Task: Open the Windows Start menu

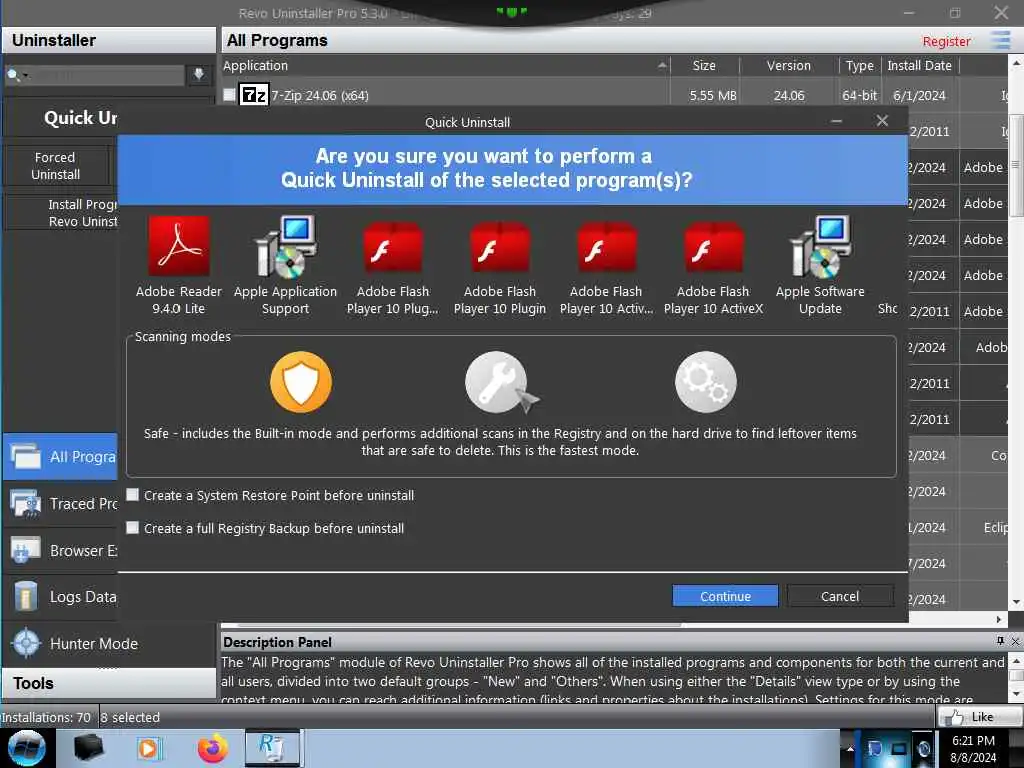Action: [26, 748]
